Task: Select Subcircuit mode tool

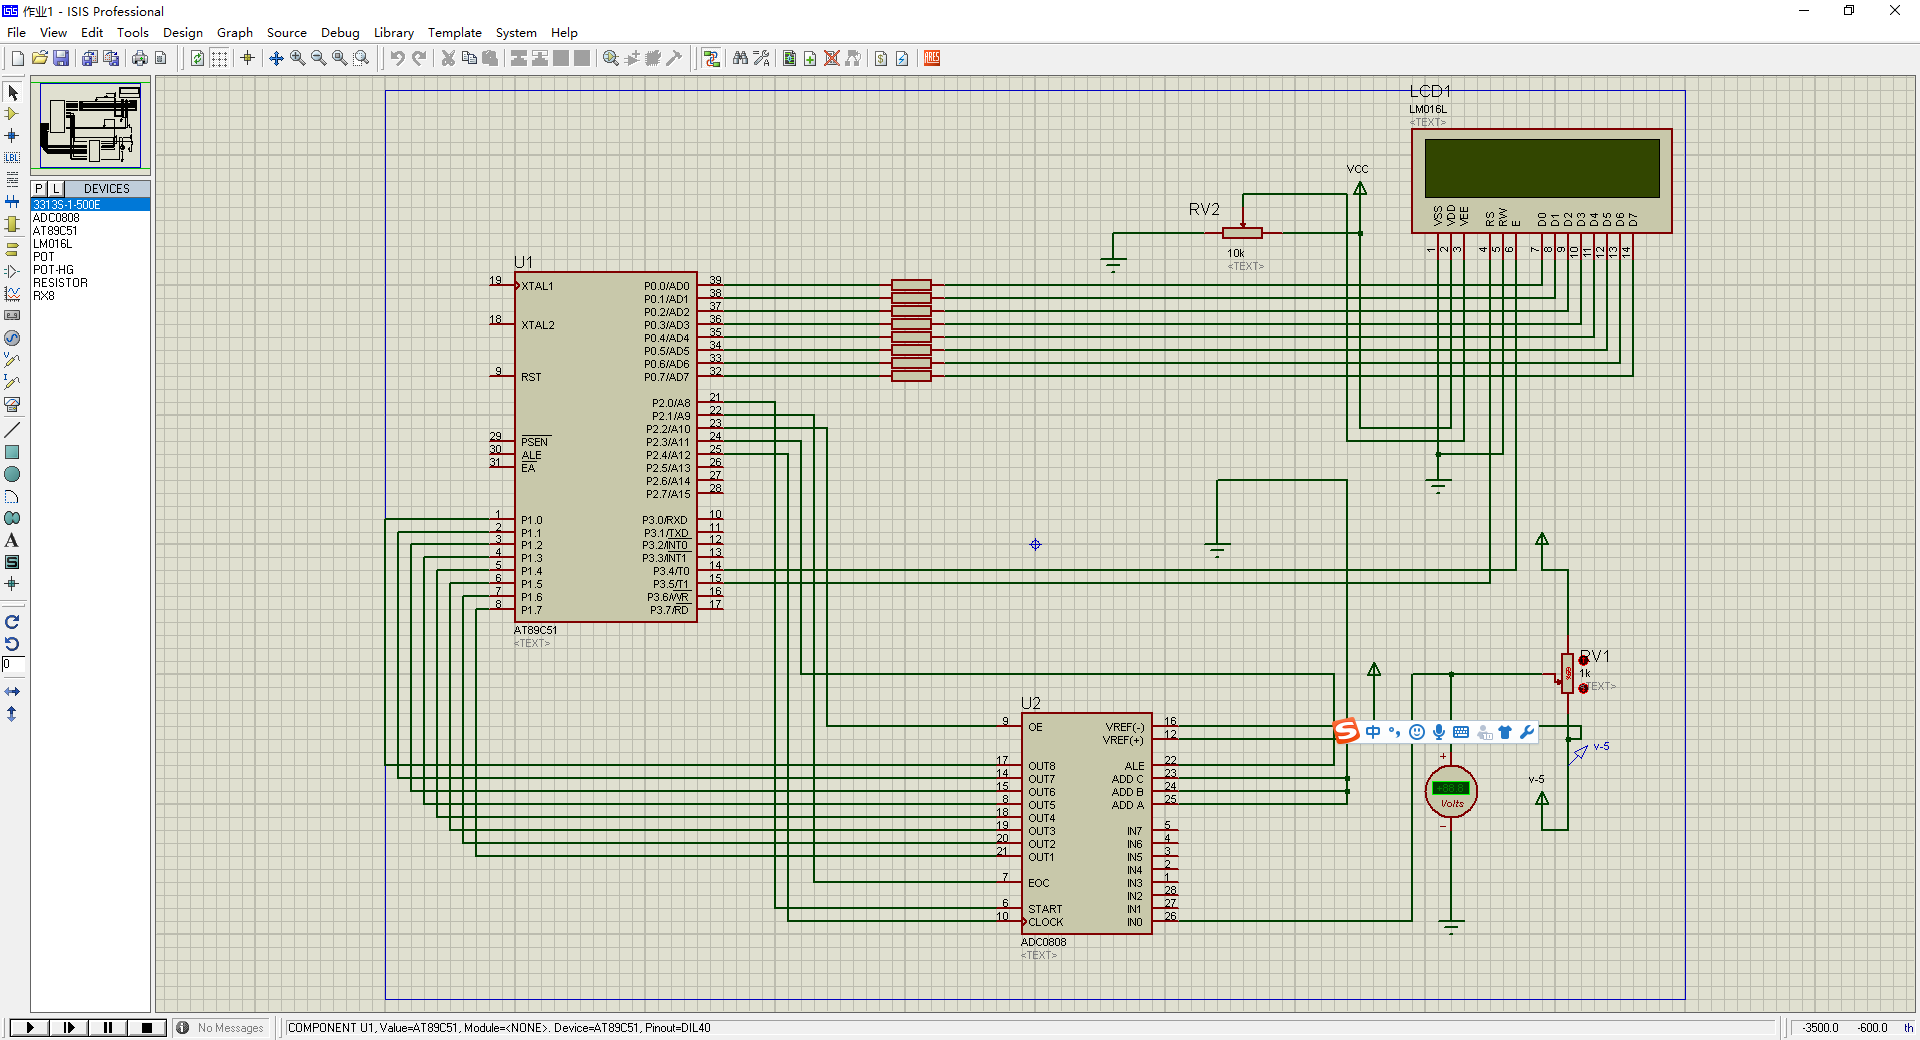Action: 12,224
